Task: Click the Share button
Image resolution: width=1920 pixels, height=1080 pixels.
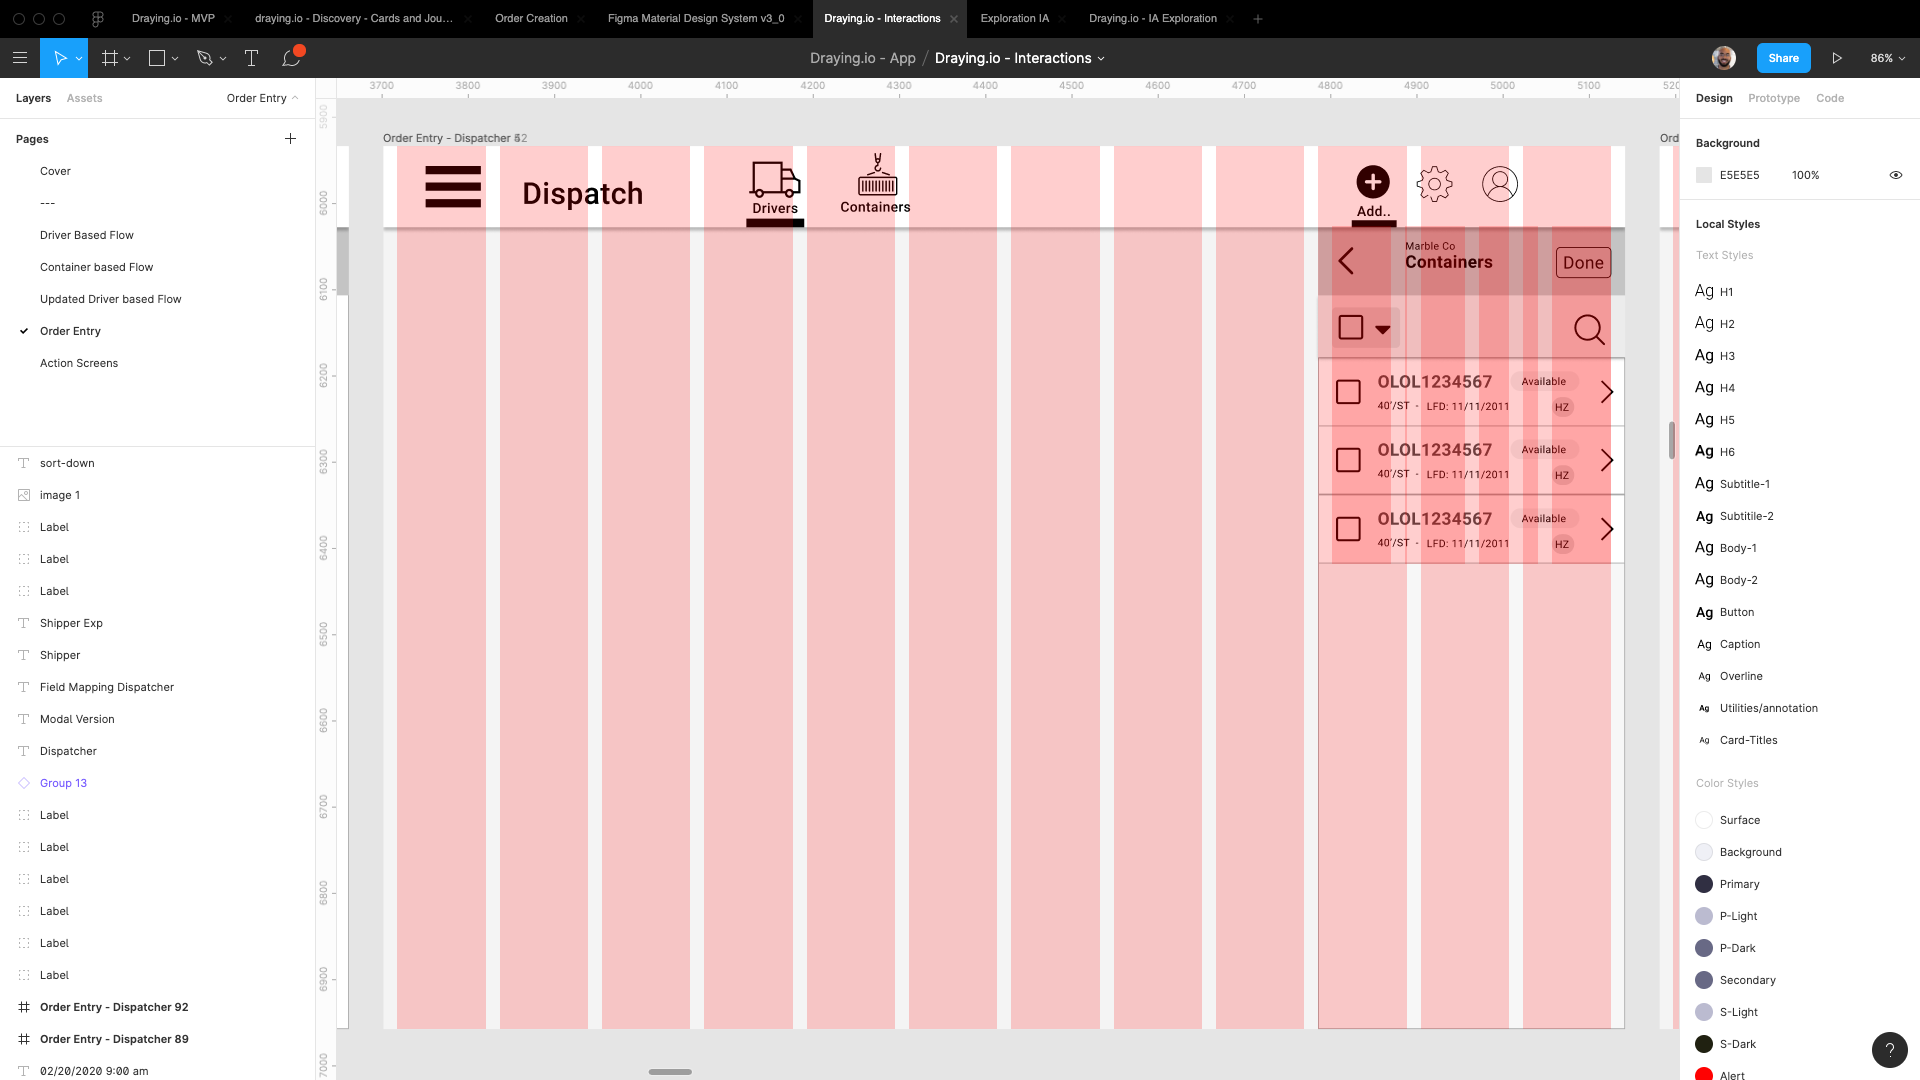Action: 1783,58
